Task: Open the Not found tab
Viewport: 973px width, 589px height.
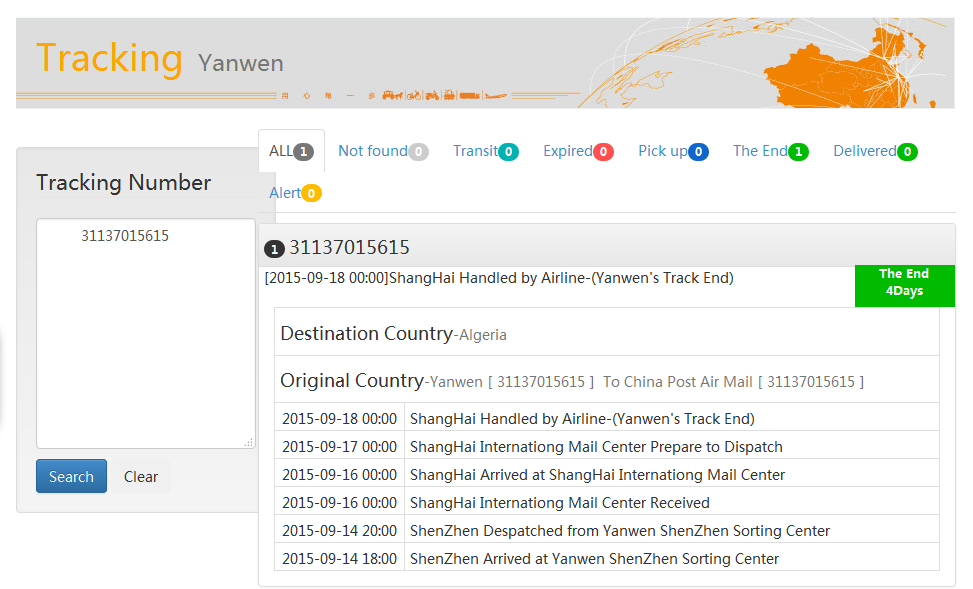Action: 383,151
